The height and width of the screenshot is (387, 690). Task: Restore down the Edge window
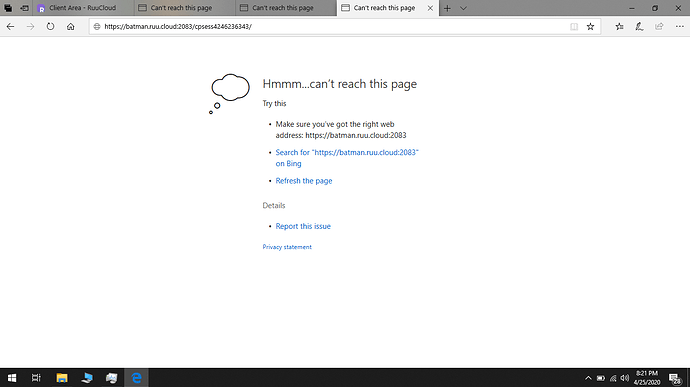[655, 8]
